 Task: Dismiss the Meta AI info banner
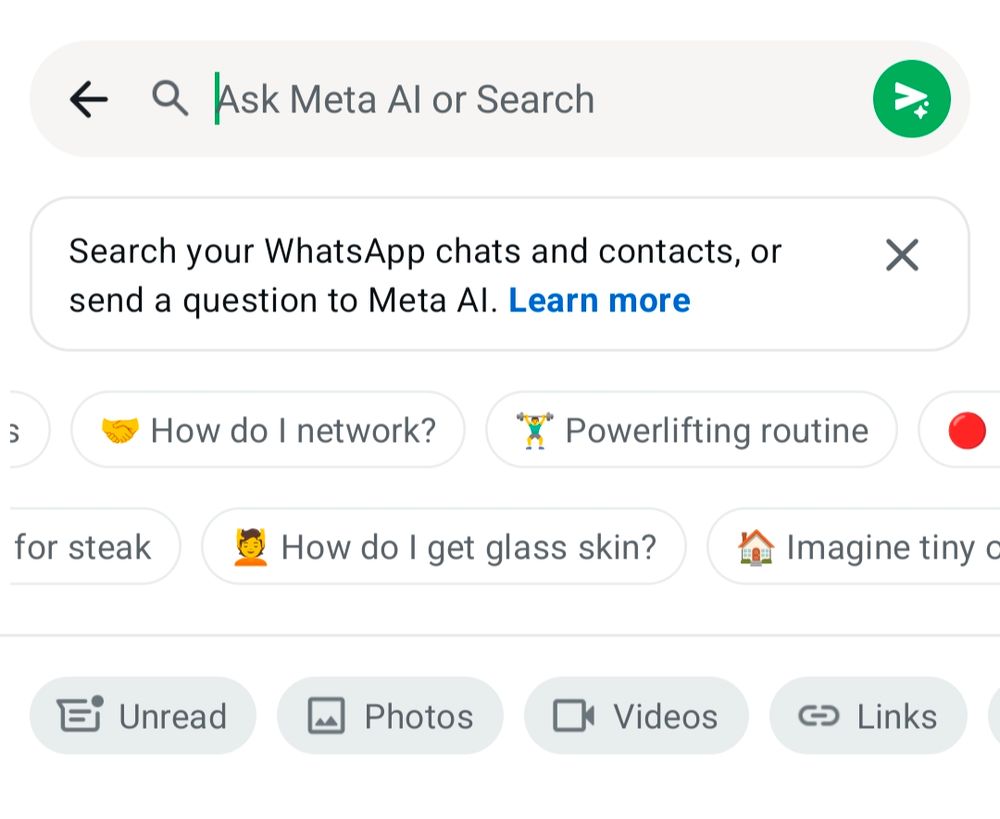pyautogui.click(x=901, y=255)
